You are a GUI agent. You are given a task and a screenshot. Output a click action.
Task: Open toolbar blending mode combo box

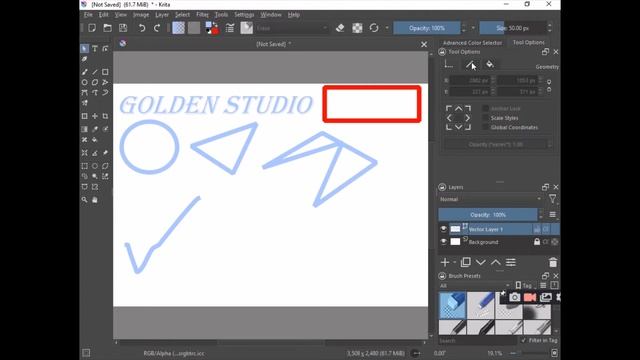point(292,28)
